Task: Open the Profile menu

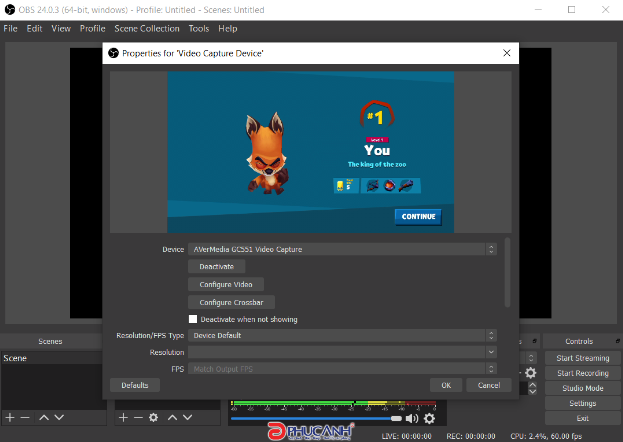Action: point(93,29)
